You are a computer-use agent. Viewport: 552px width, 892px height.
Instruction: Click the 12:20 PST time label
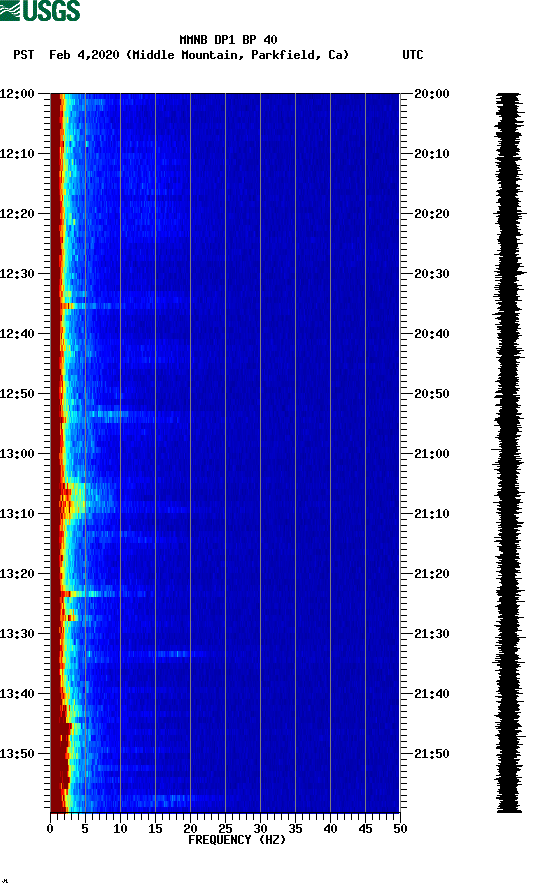pos(17,214)
